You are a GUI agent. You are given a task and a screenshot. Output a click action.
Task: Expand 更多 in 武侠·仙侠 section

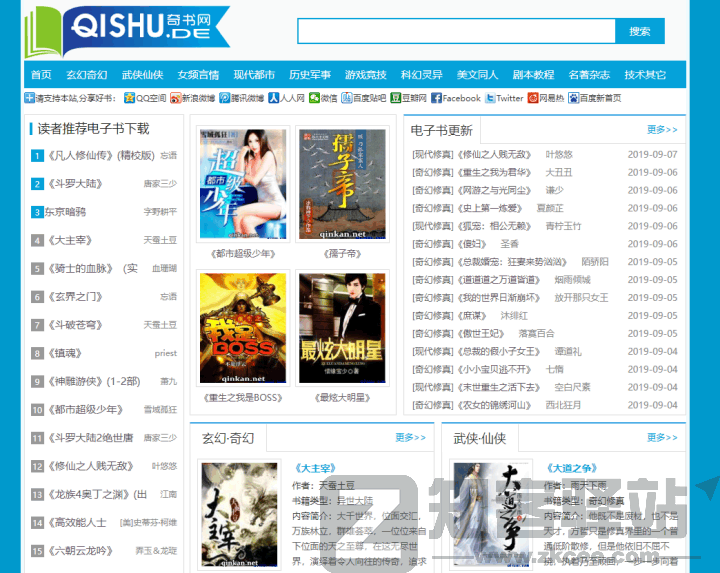pyautogui.click(x=661, y=437)
